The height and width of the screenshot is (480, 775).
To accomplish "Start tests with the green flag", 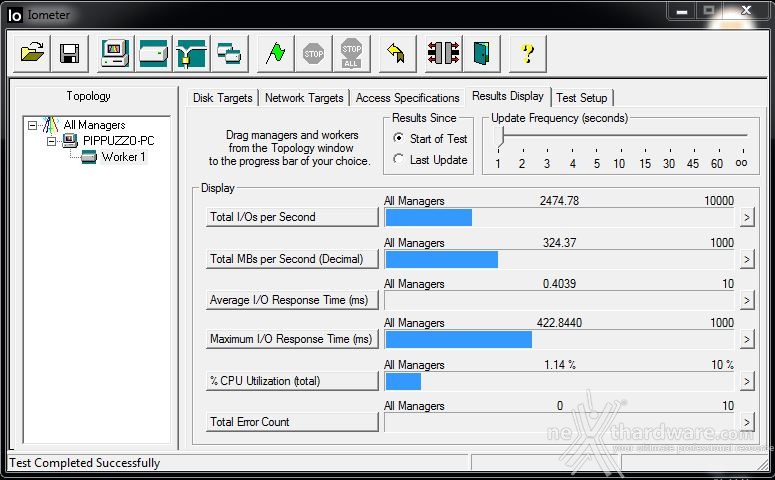I will pos(275,53).
